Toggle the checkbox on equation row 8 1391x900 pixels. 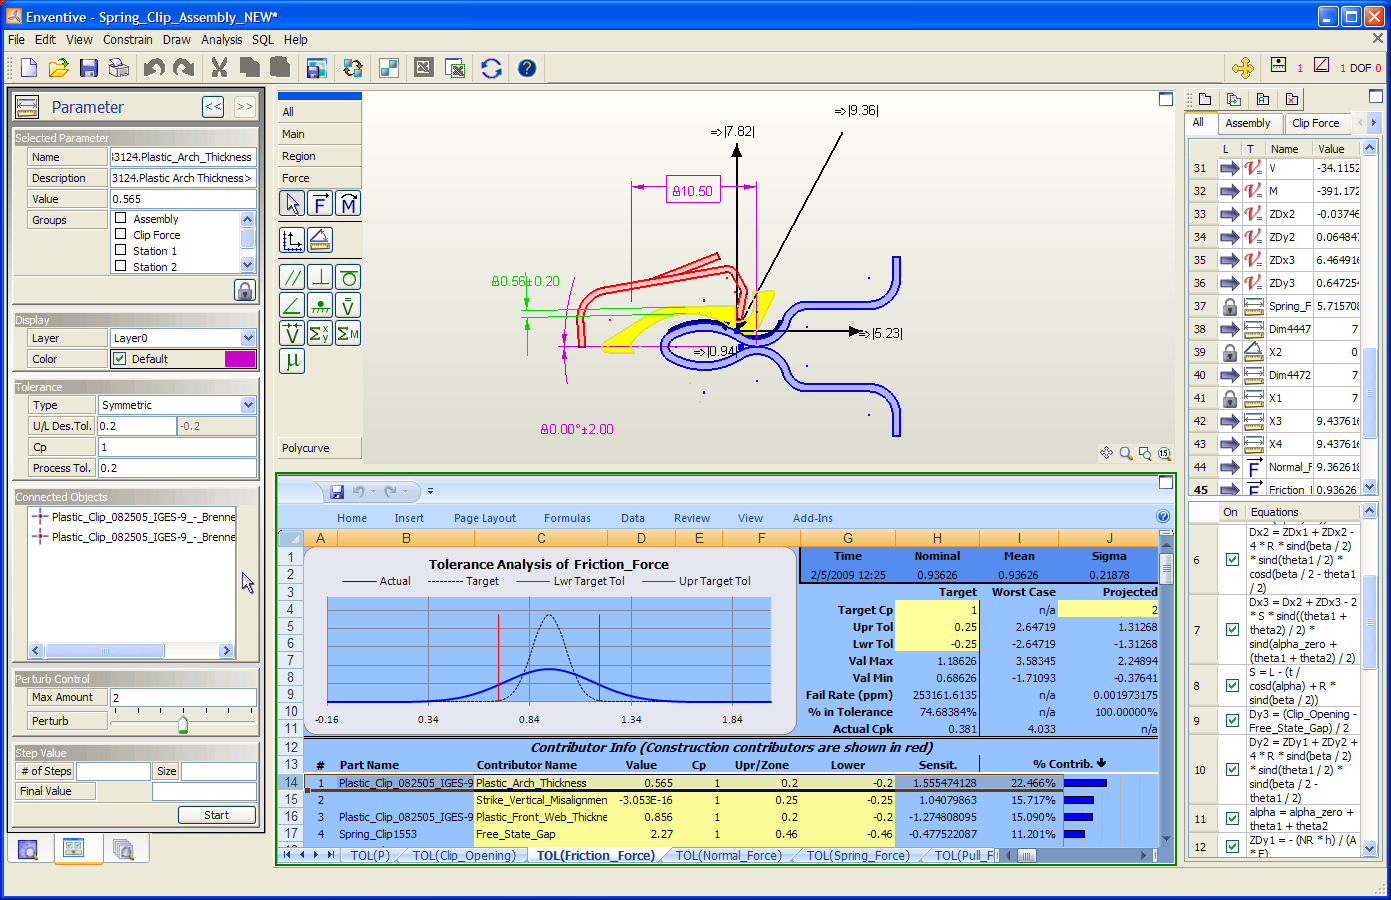[x=1232, y=686]
